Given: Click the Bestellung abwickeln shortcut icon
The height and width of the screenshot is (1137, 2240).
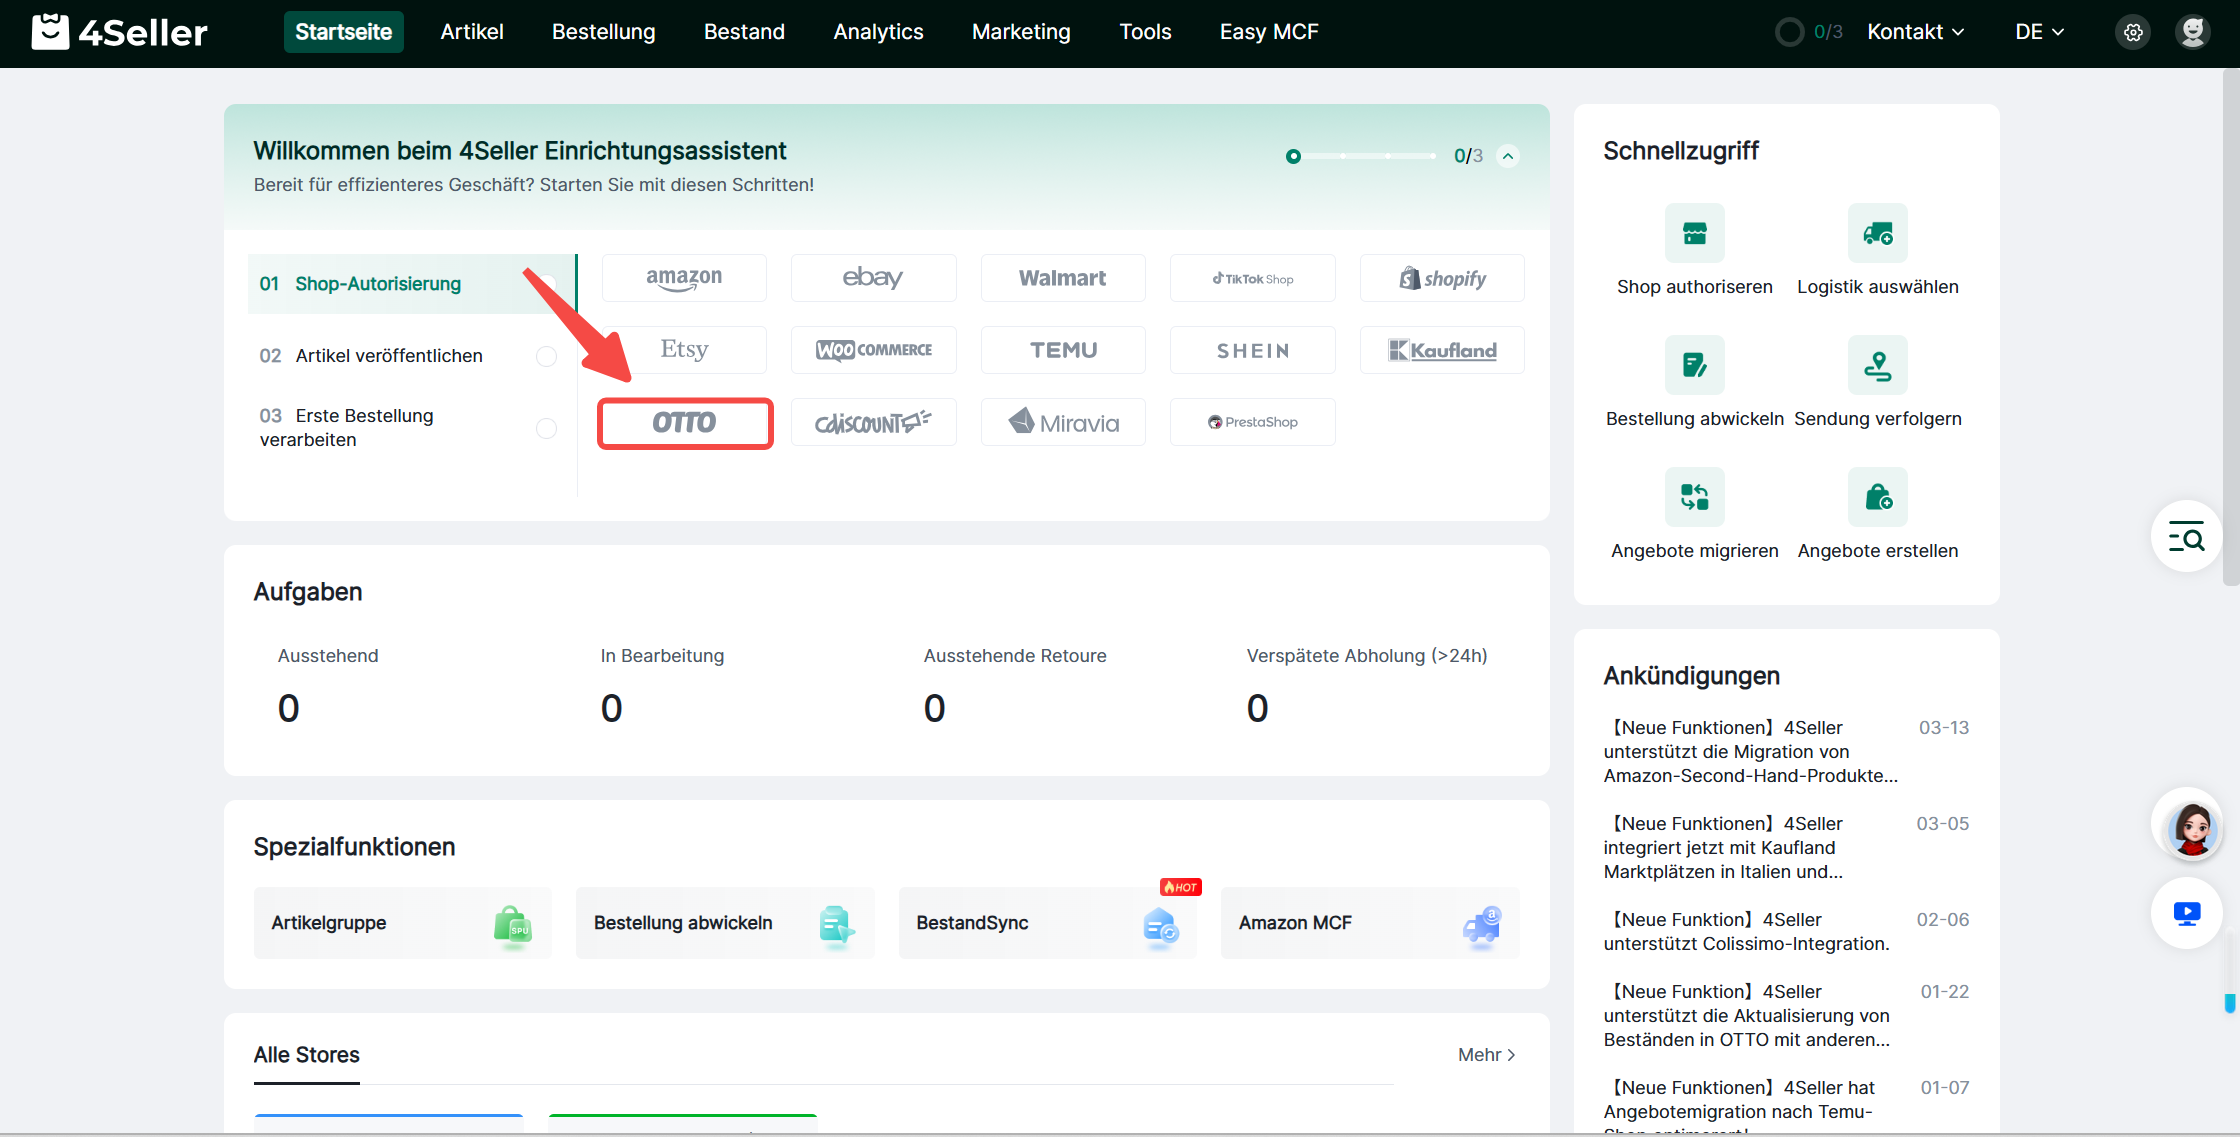Looking at the screenshot, I should click(1694, 366).
